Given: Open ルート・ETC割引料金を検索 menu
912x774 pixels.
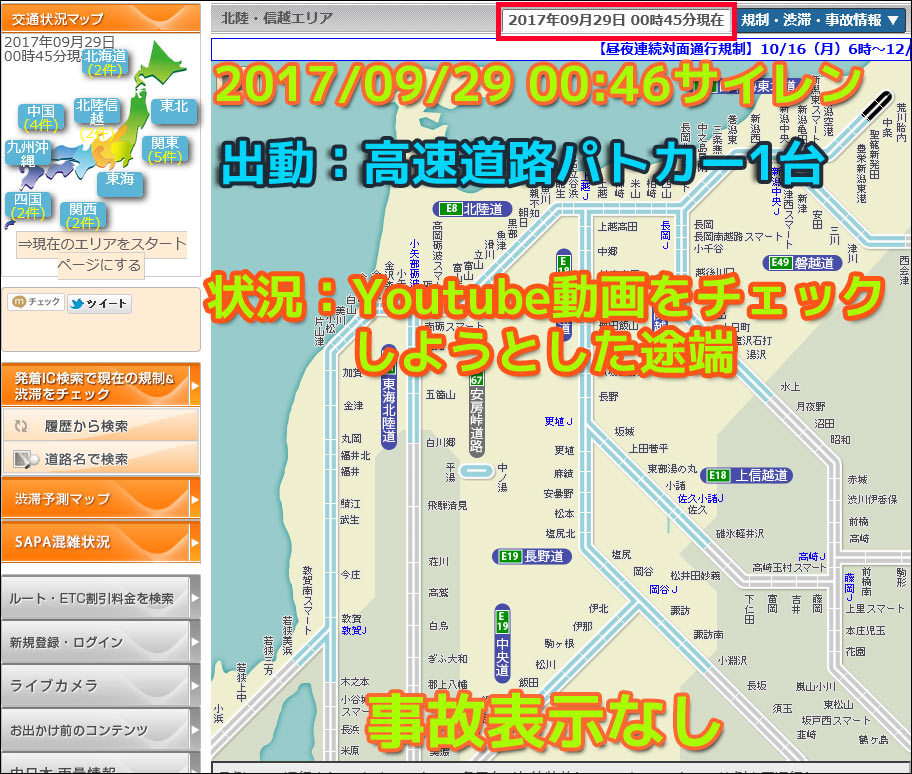Looking at the screenshot, I should coord(101,598).
